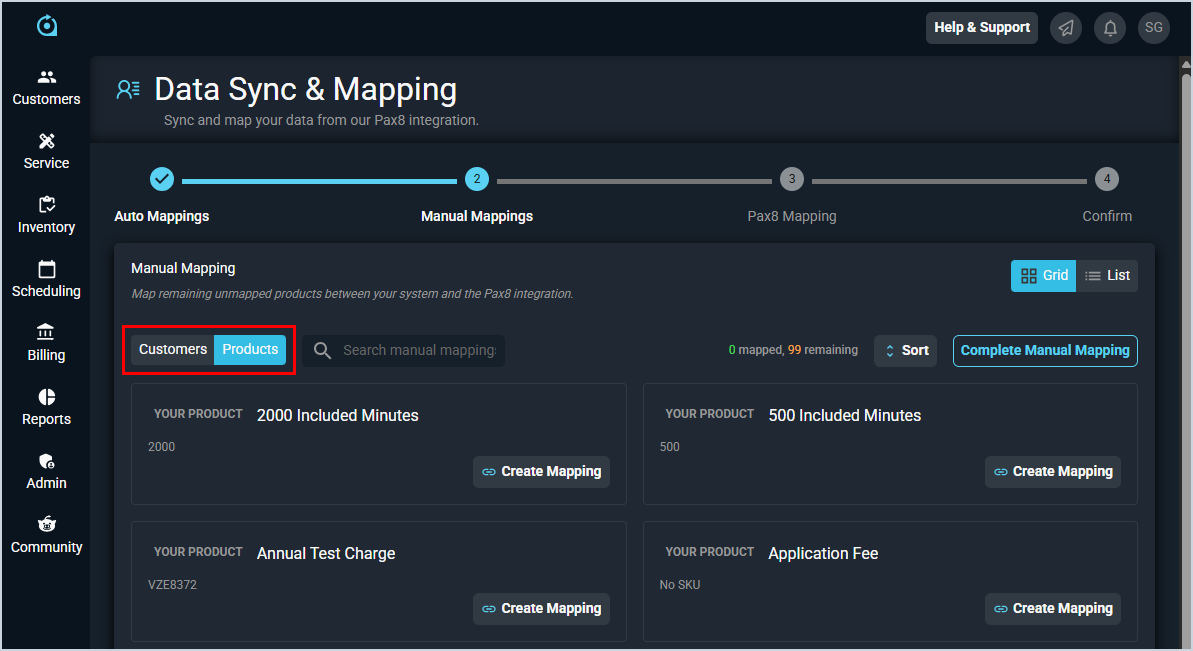Open the Admin section icon
The image size is (1193, 651).
pyautogui.click(x=47, y=461)
